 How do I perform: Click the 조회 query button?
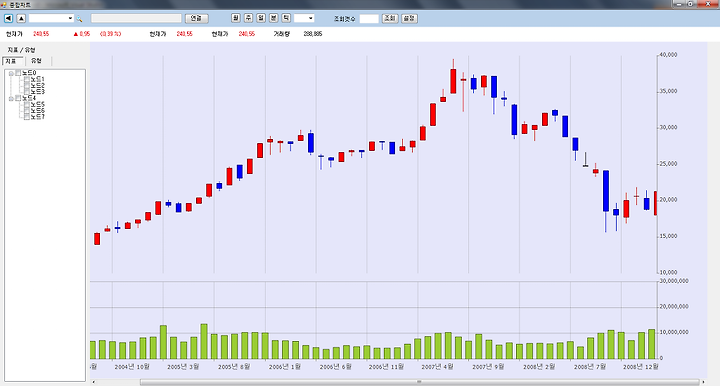390,18
